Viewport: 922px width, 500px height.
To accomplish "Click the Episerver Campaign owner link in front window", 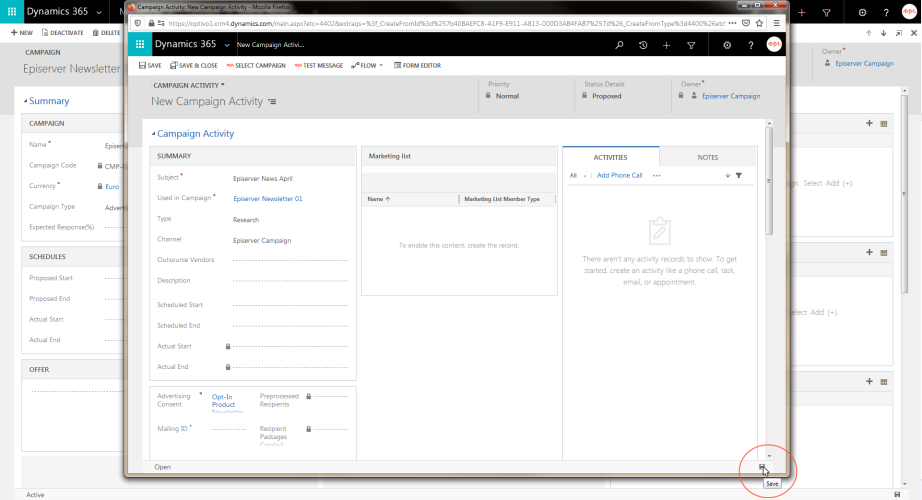I will 731,96.
